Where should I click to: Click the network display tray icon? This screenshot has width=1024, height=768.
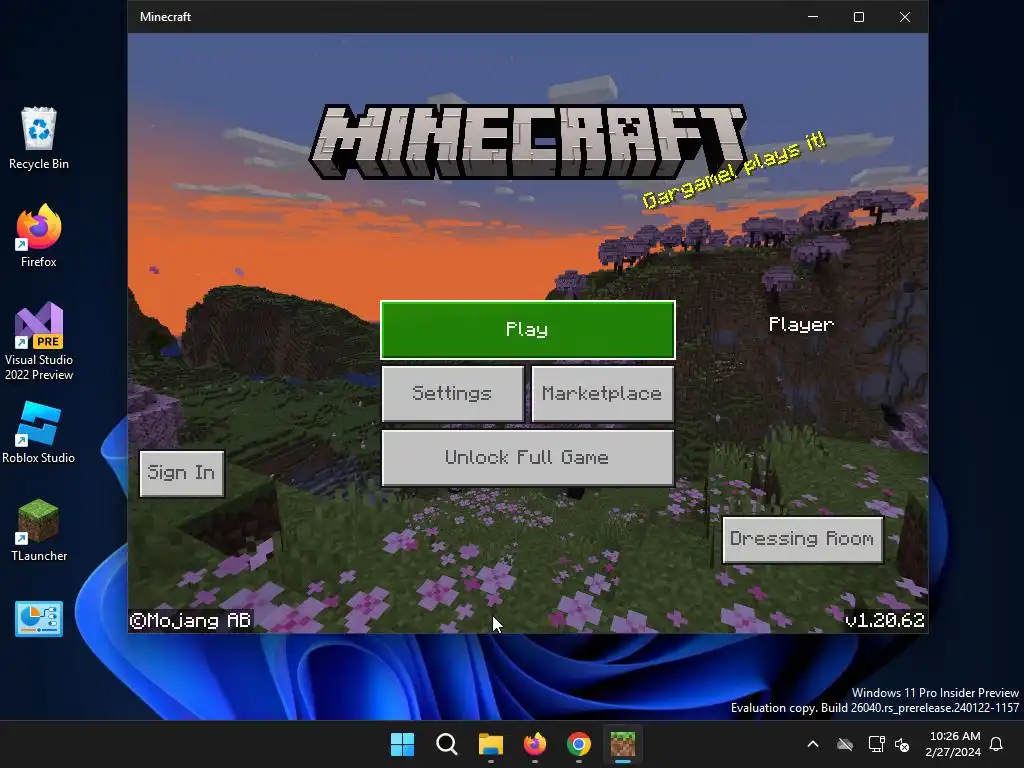coord(876,744)
